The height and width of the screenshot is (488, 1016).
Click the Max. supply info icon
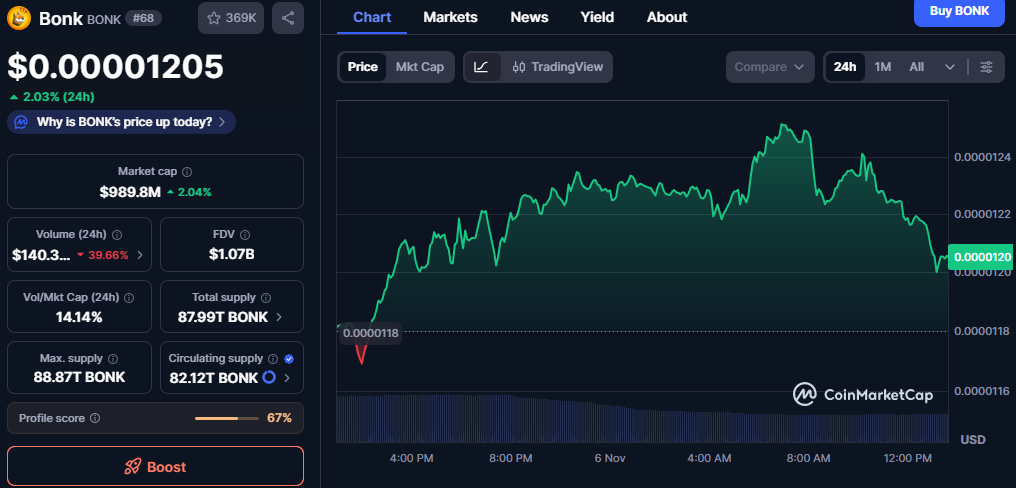[x=112, y=358]
